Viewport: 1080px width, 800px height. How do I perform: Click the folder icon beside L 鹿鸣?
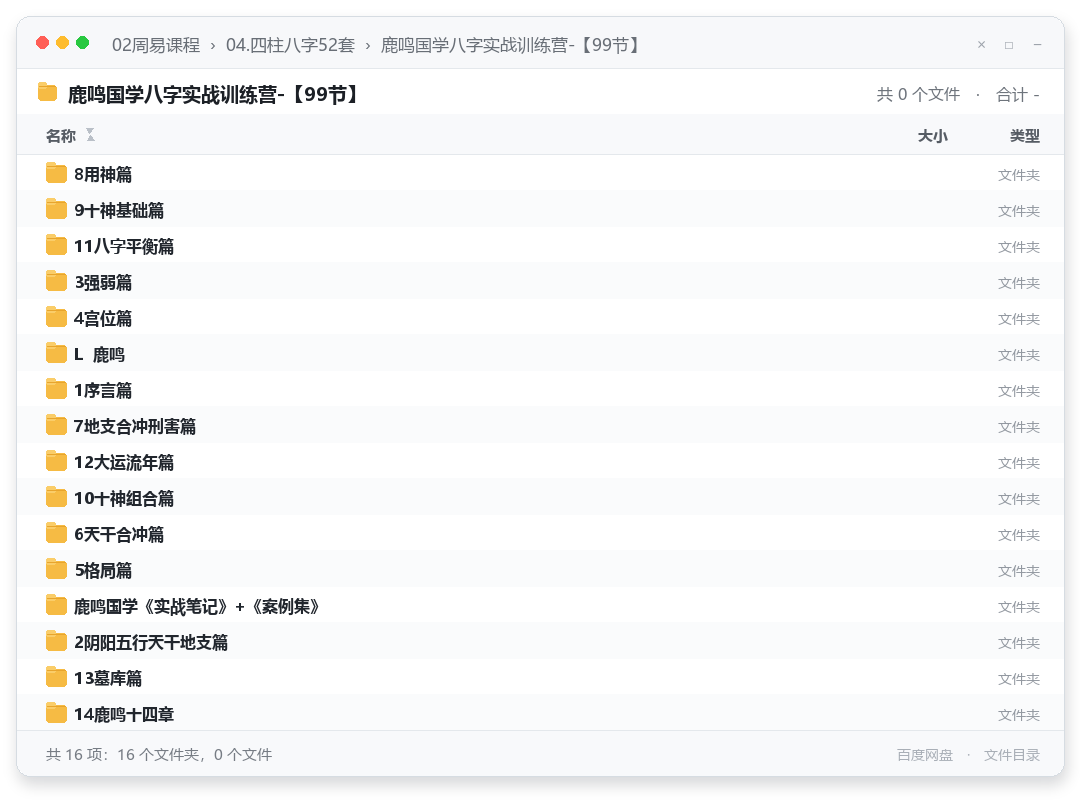(x=56, y=353)
